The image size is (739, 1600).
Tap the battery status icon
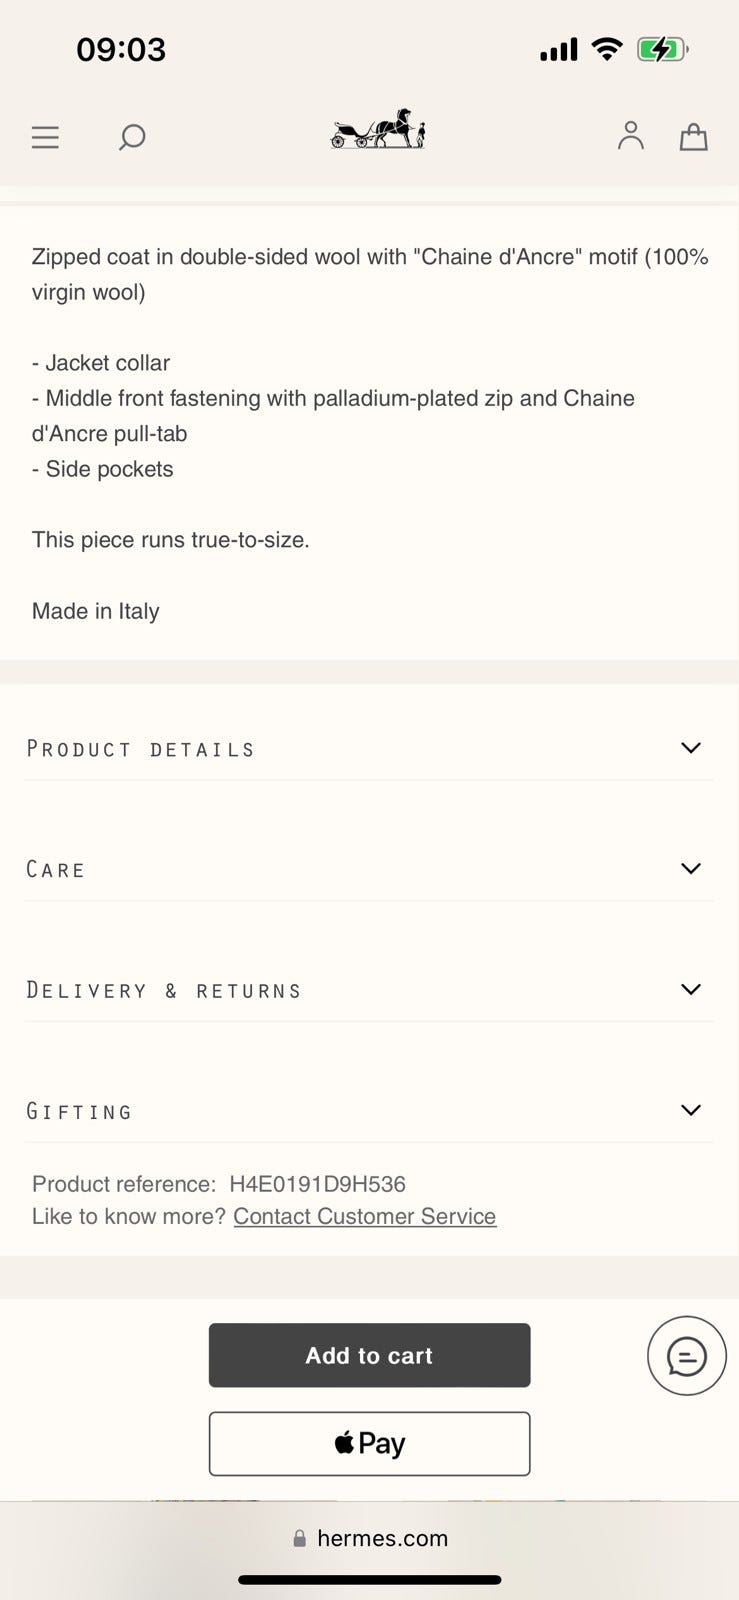[661, 49]
